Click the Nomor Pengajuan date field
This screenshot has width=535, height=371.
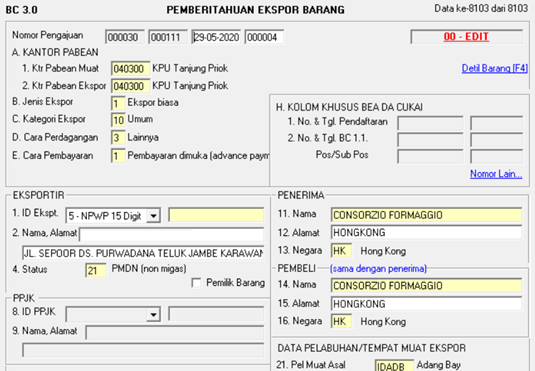216,37
